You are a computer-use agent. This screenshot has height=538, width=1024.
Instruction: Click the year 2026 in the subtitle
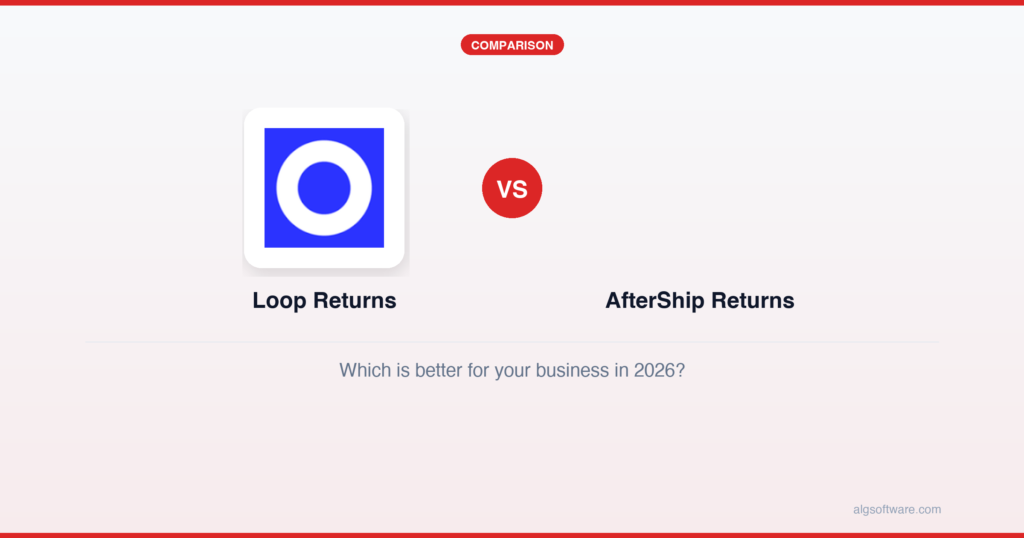tap(653, 370)
